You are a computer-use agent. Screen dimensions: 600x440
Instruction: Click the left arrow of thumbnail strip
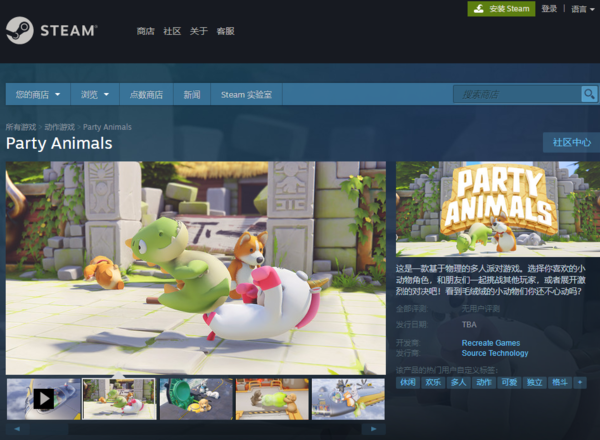point(17,429)
